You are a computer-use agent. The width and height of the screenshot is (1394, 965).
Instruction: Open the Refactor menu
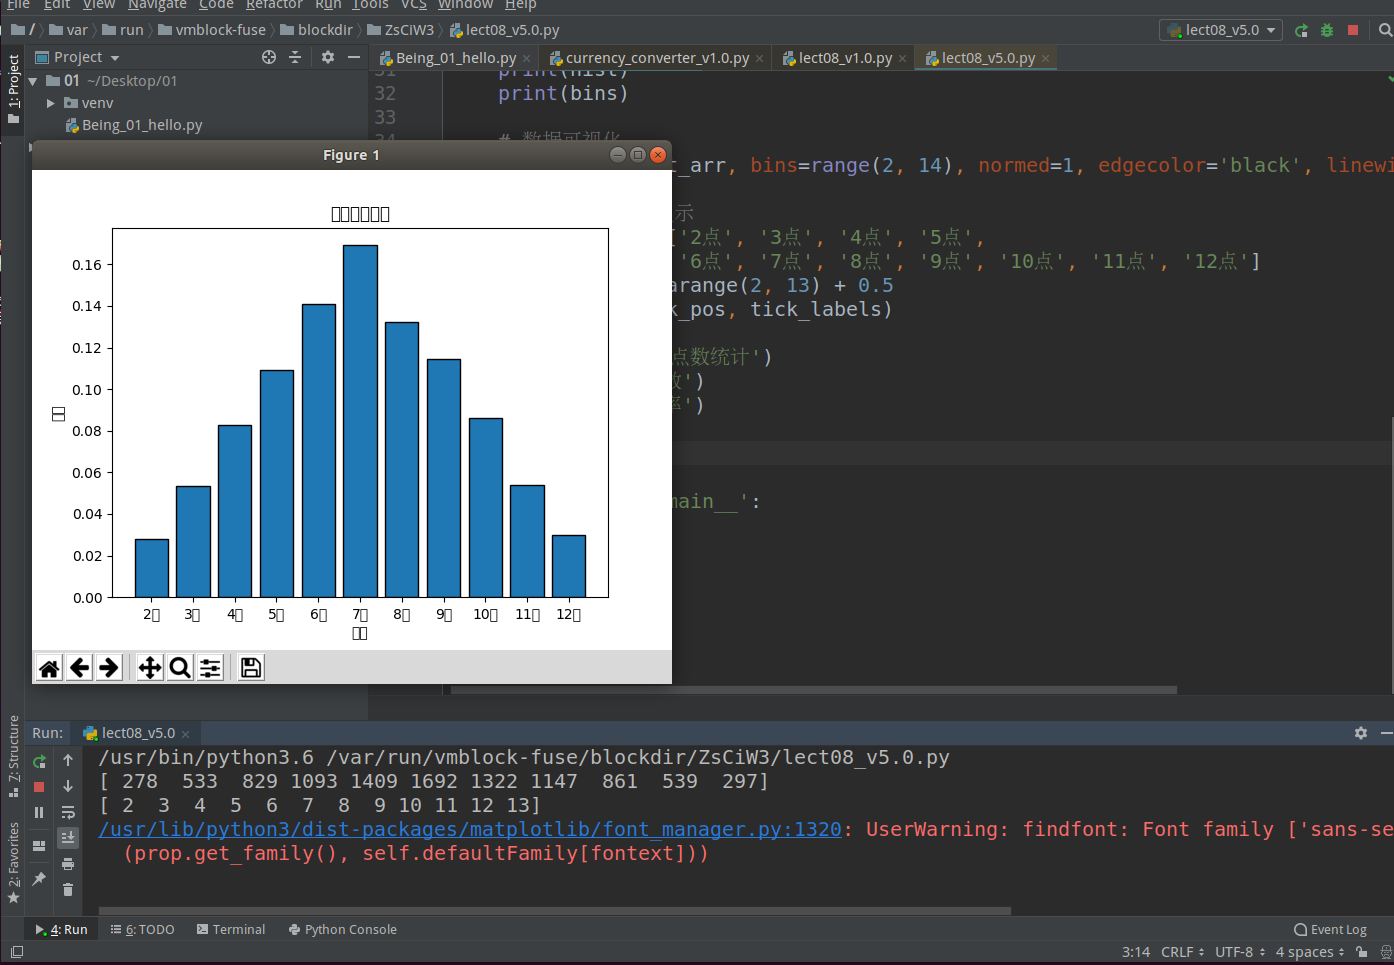click(274, 5)
